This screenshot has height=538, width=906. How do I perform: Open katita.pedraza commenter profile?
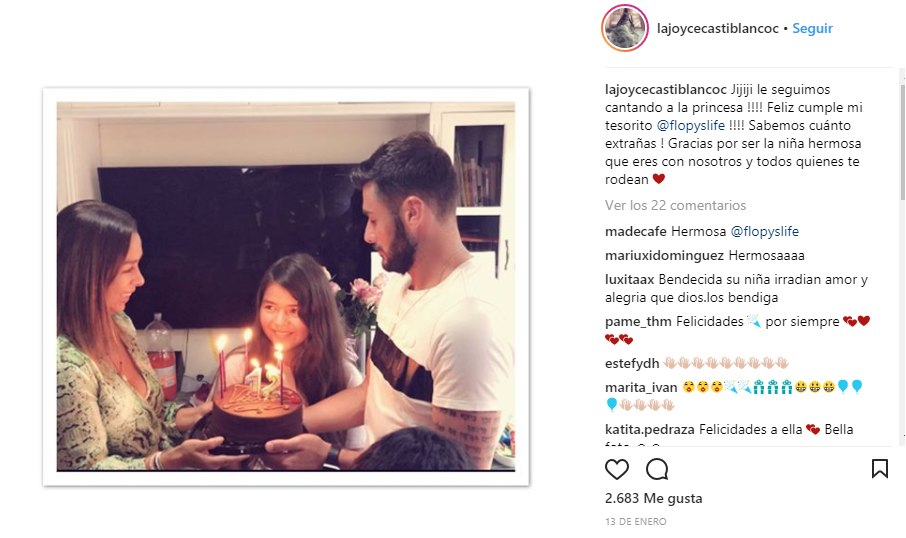tap(650, 429)
